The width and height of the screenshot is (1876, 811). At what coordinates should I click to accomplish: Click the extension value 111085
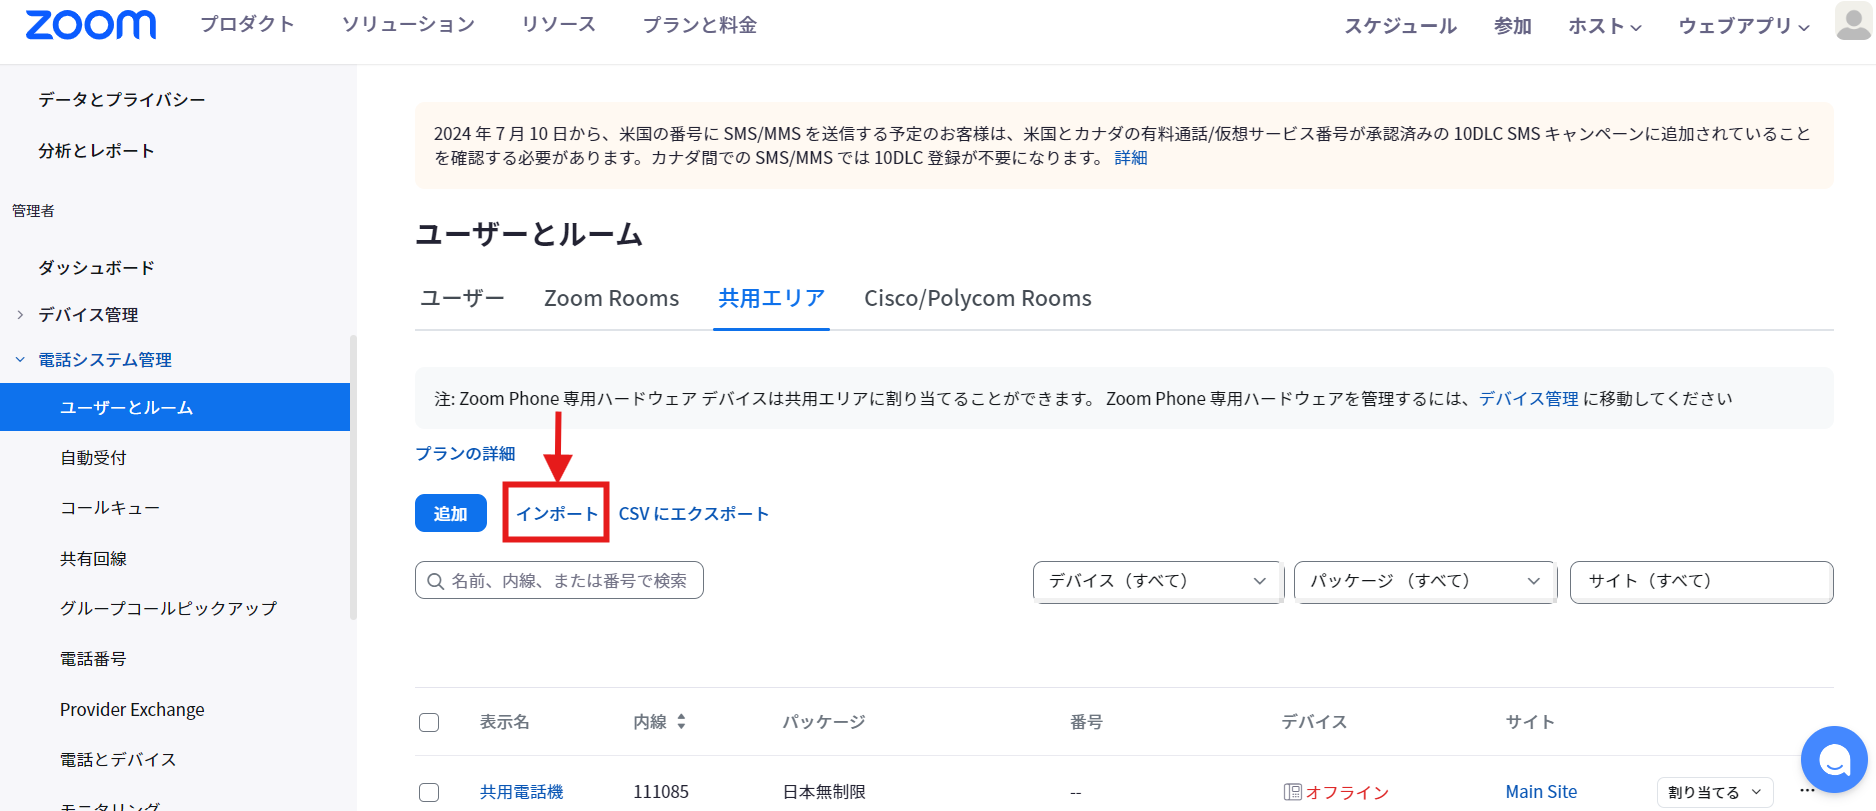coord(661,792)
